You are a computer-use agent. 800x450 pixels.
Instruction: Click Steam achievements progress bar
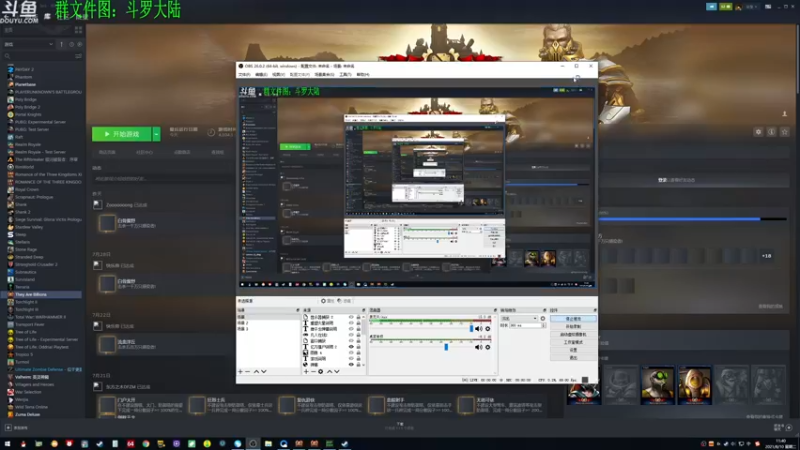pyautogui.click(x=692, y=219)
